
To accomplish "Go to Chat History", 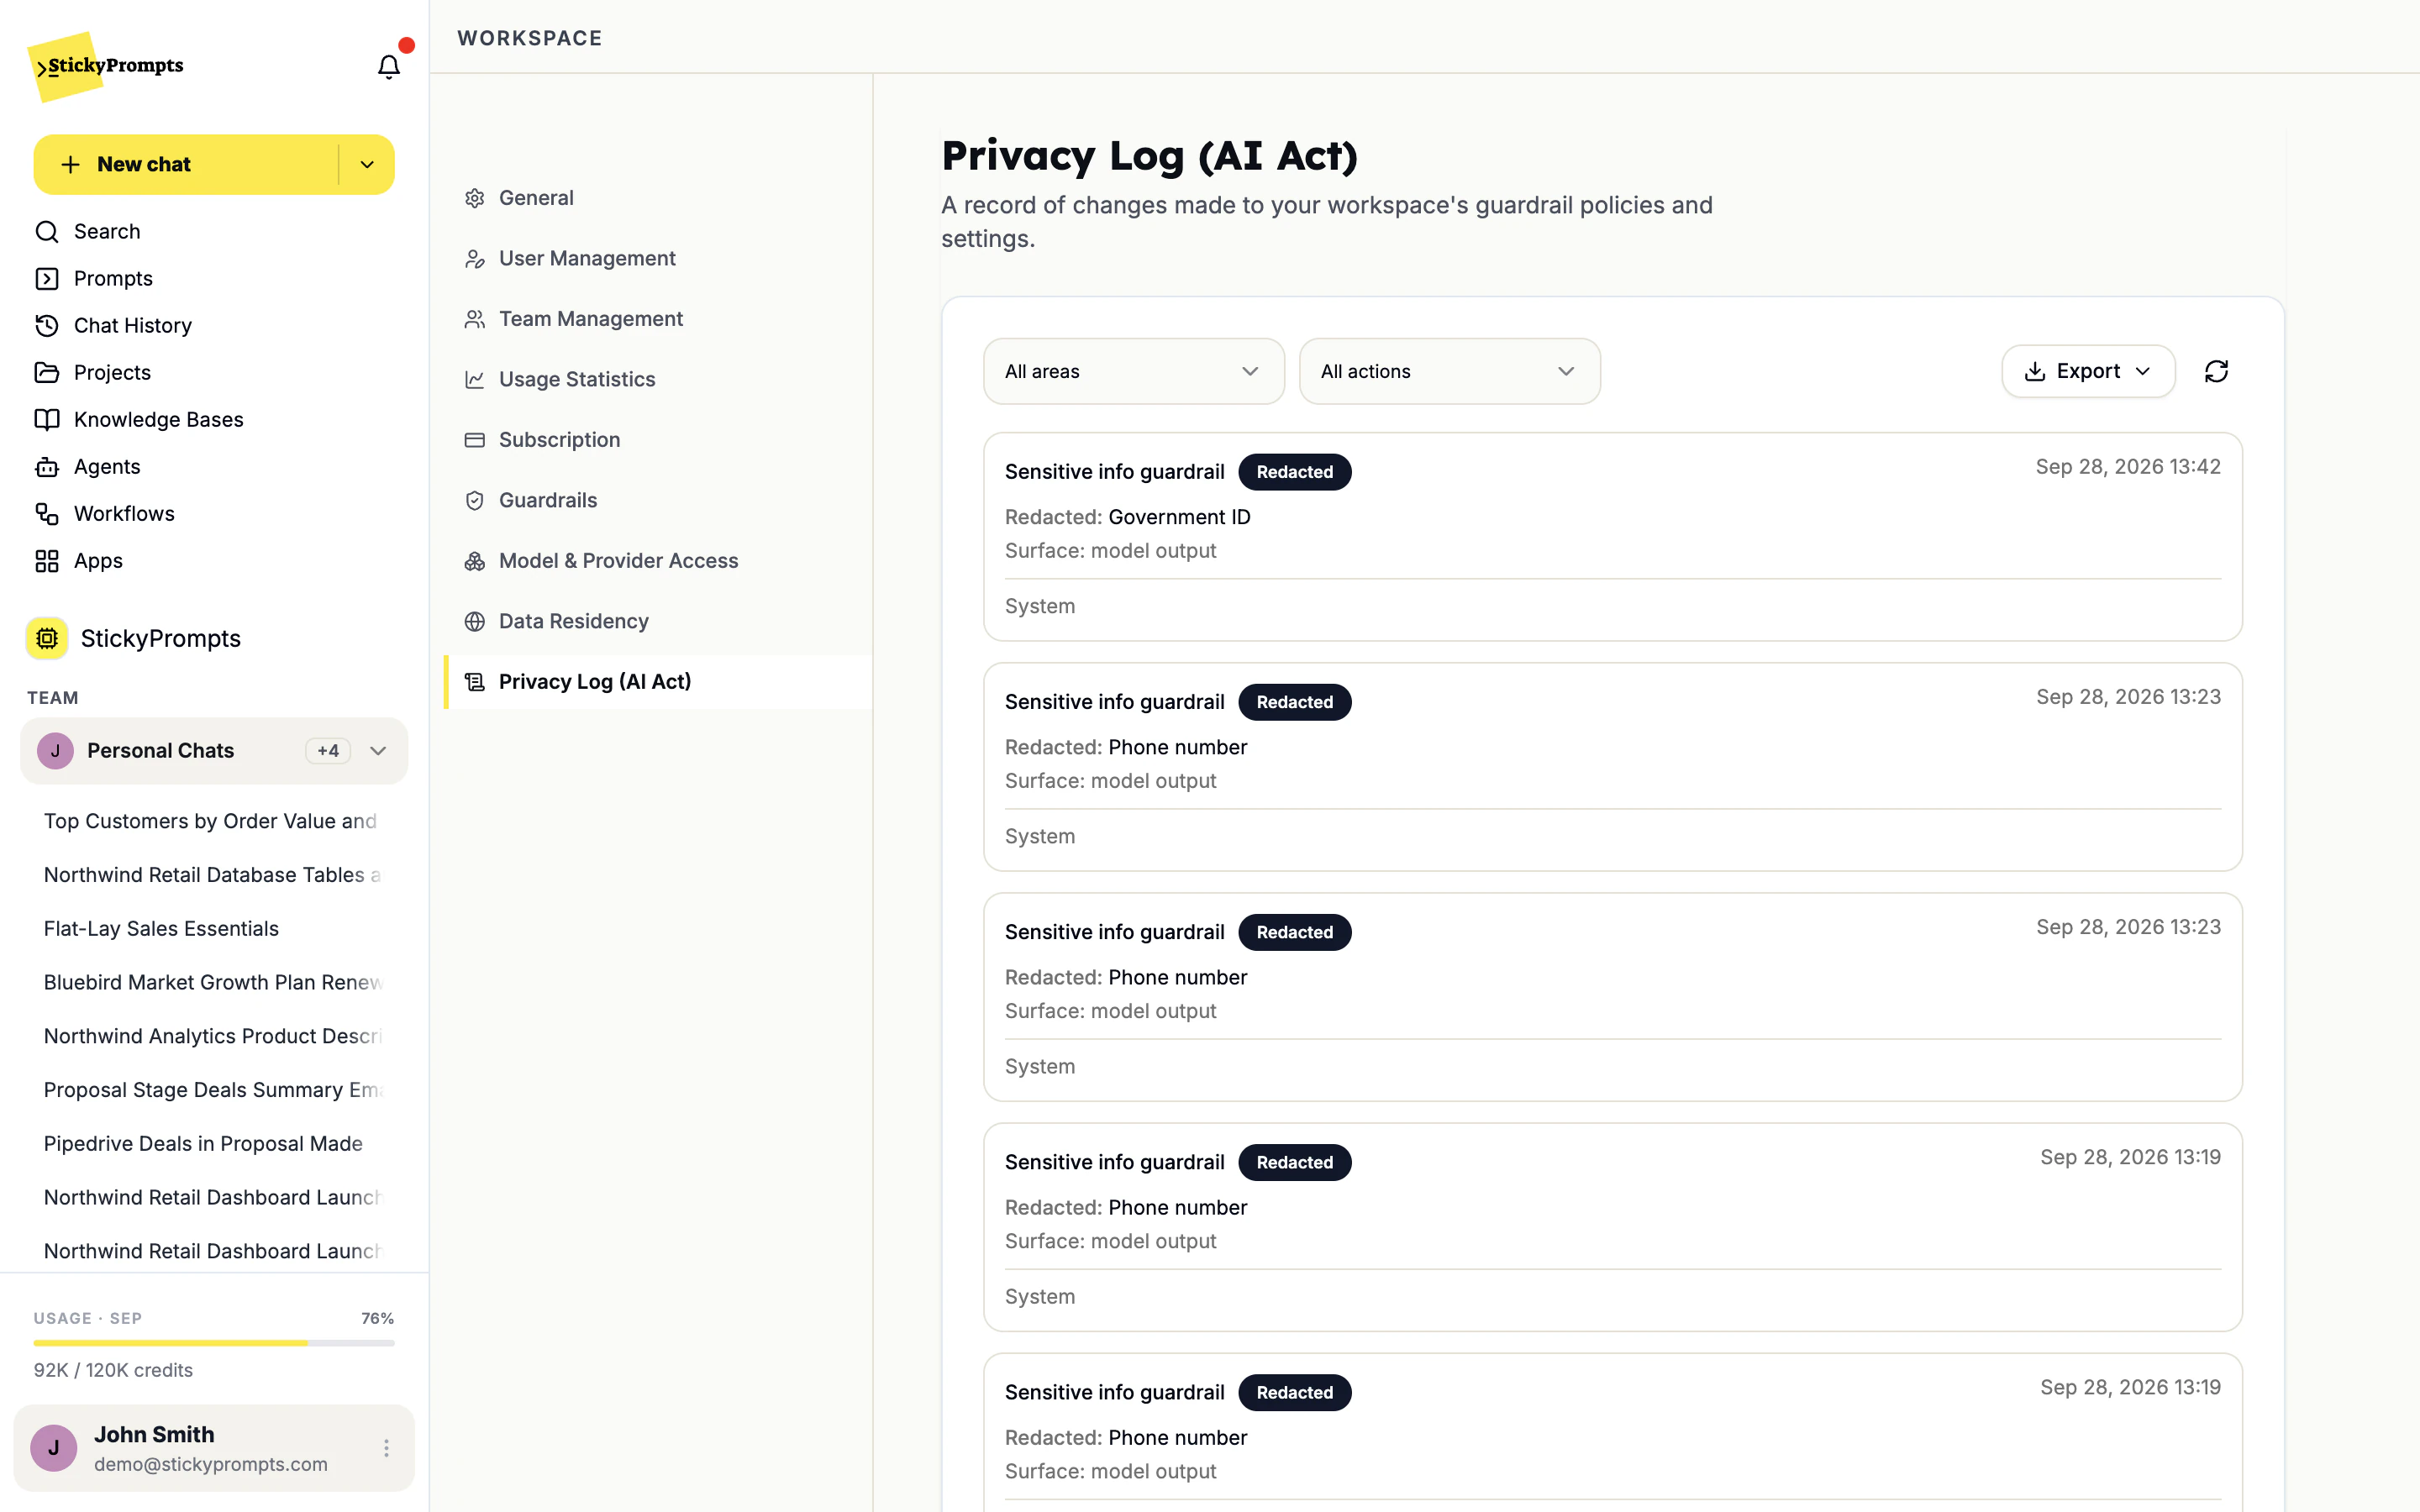I will 113,325.
